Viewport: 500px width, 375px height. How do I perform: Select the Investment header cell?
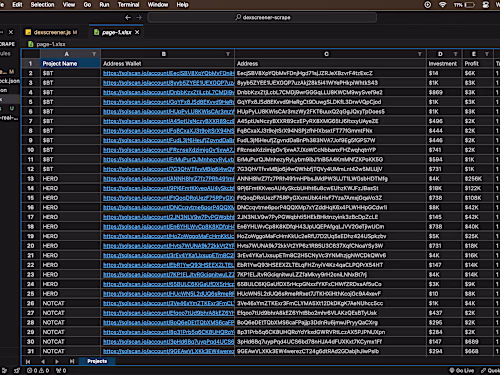(444, 63)
